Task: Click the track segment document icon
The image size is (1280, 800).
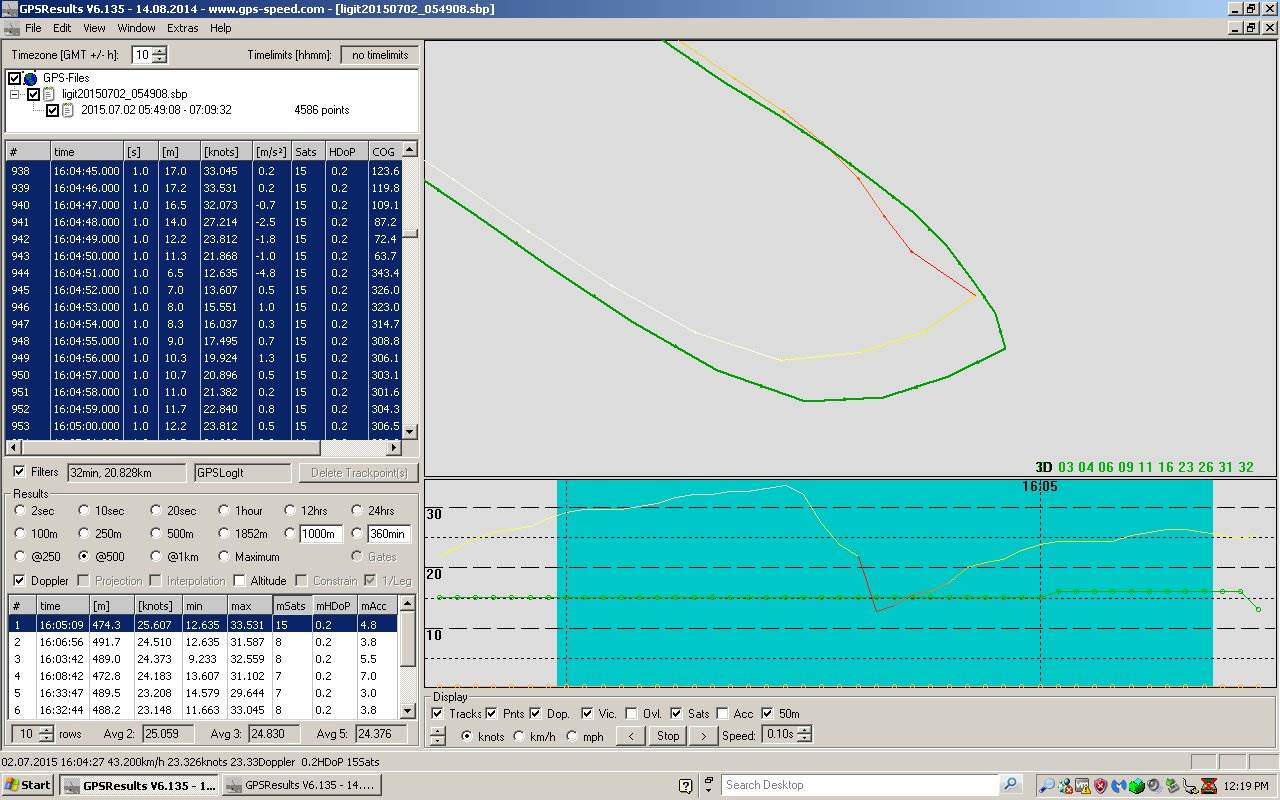Action: pos(68,110)
